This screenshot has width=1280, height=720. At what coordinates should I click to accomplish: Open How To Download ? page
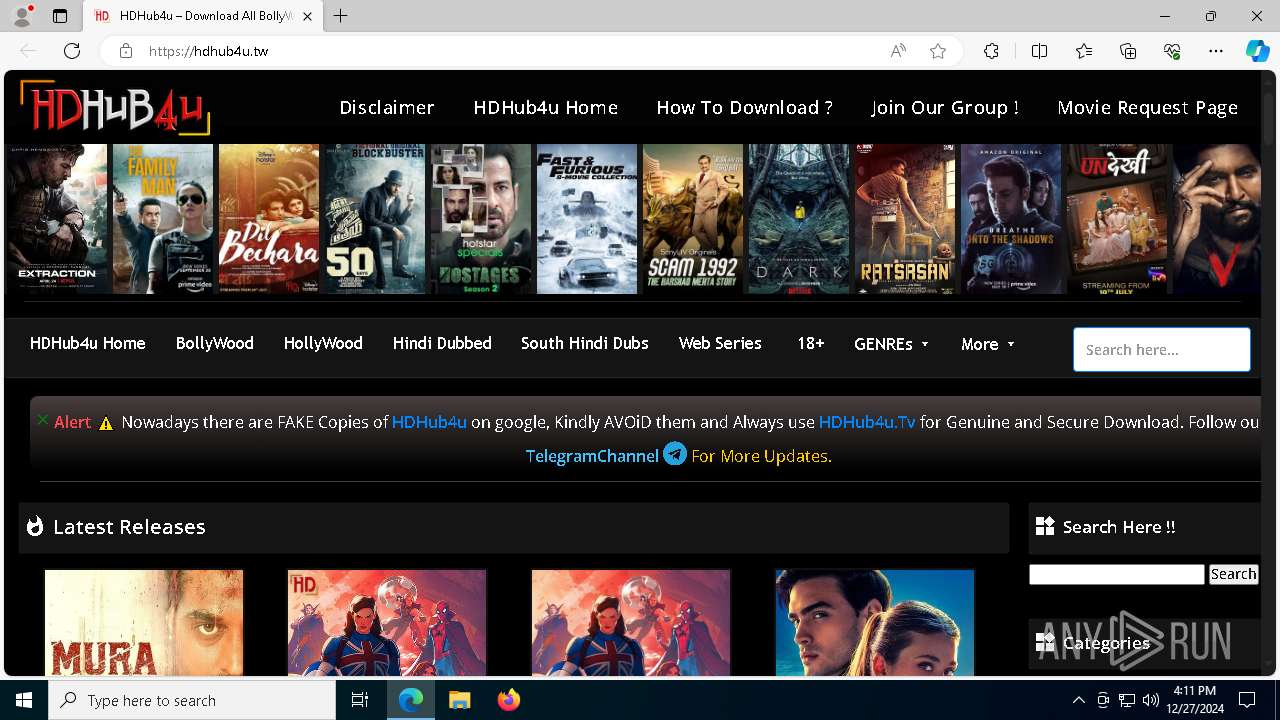tap(745, 107)
